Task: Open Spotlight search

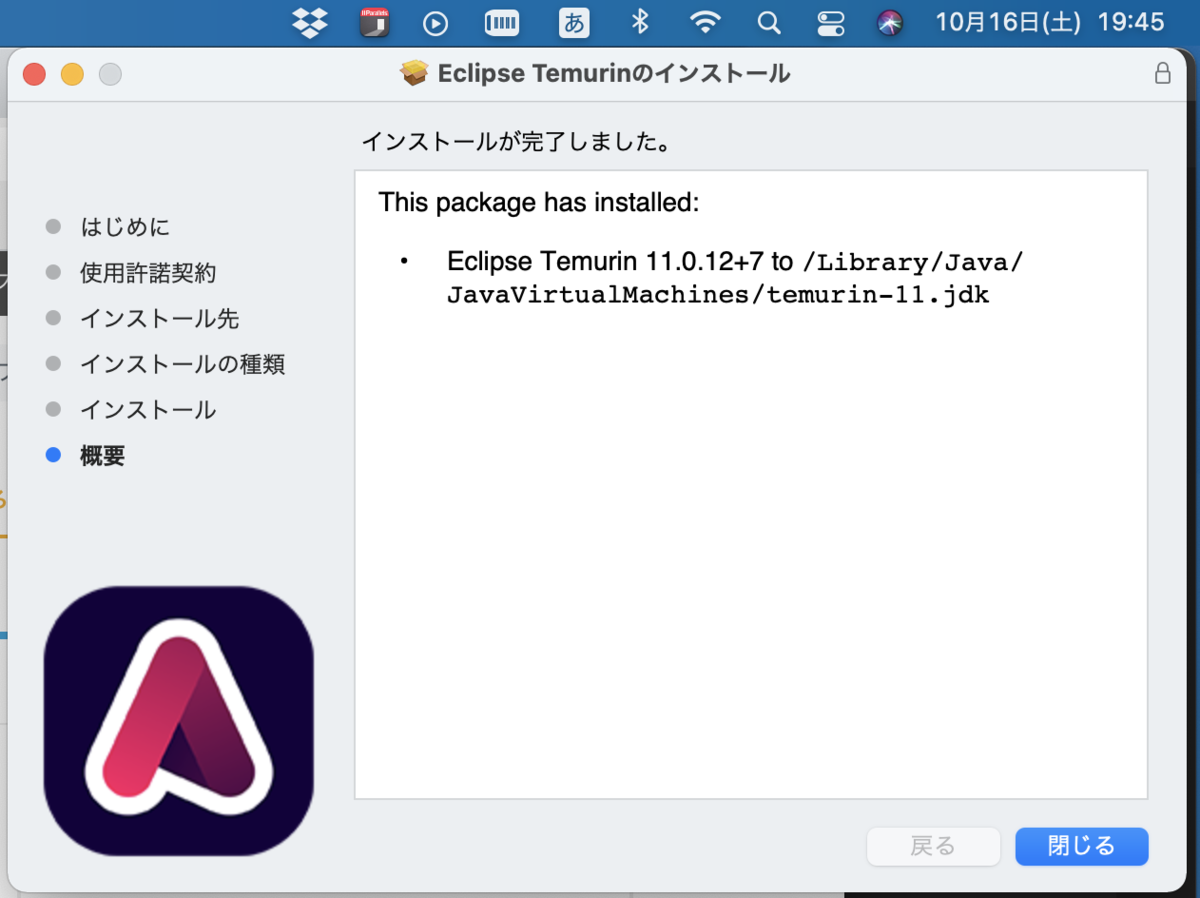Action: (x=768, y=23)
